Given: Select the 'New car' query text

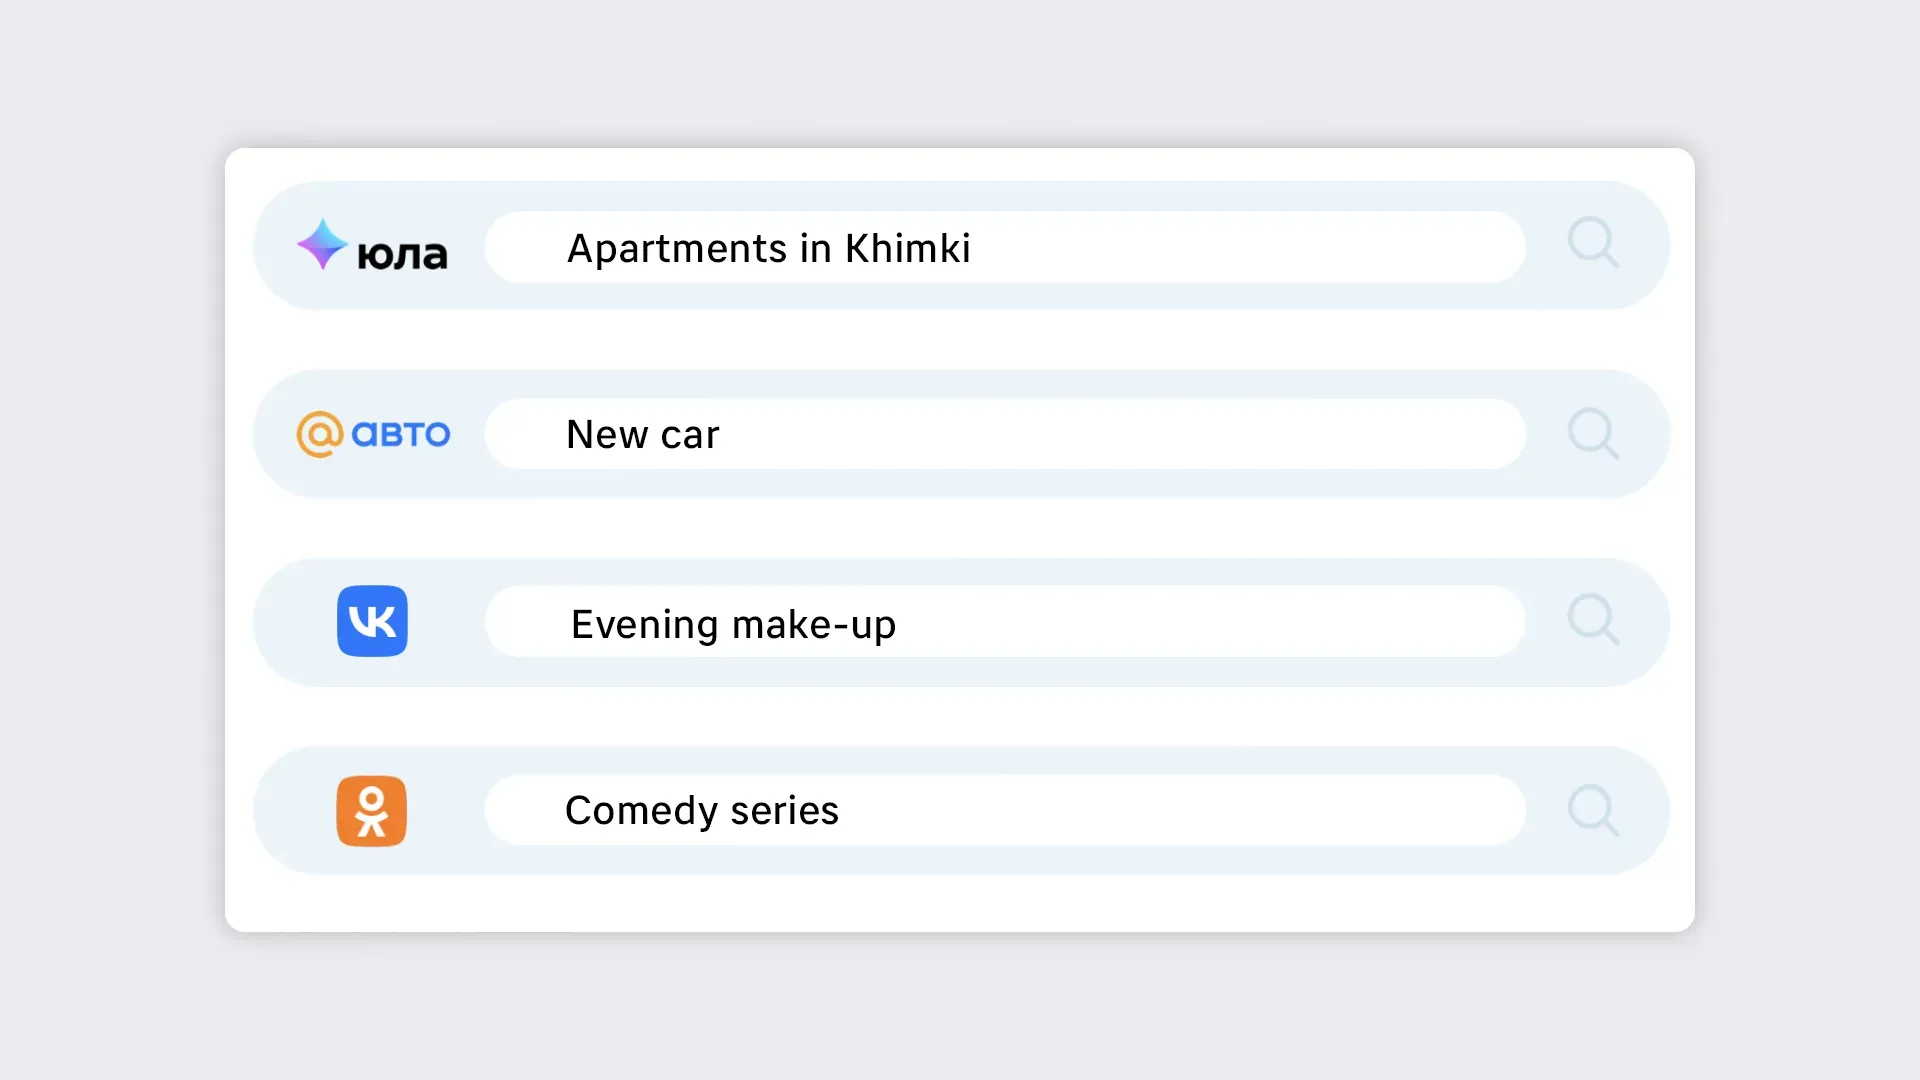Looking at the screenshot, I should 642,435.
